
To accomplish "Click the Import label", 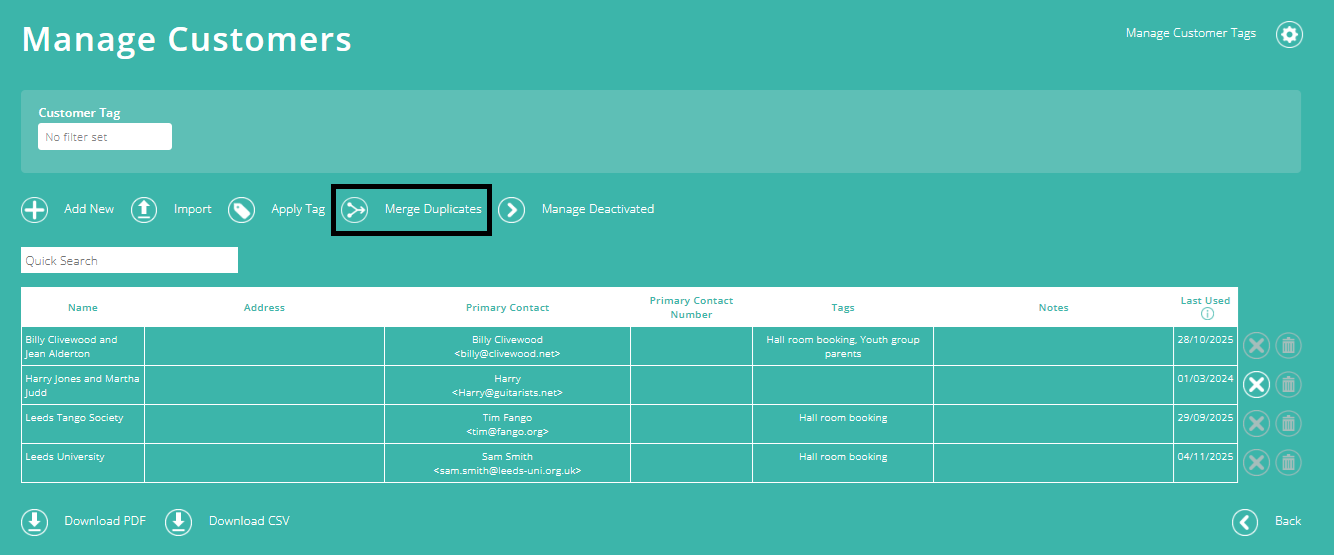I will tap(193, 209).
